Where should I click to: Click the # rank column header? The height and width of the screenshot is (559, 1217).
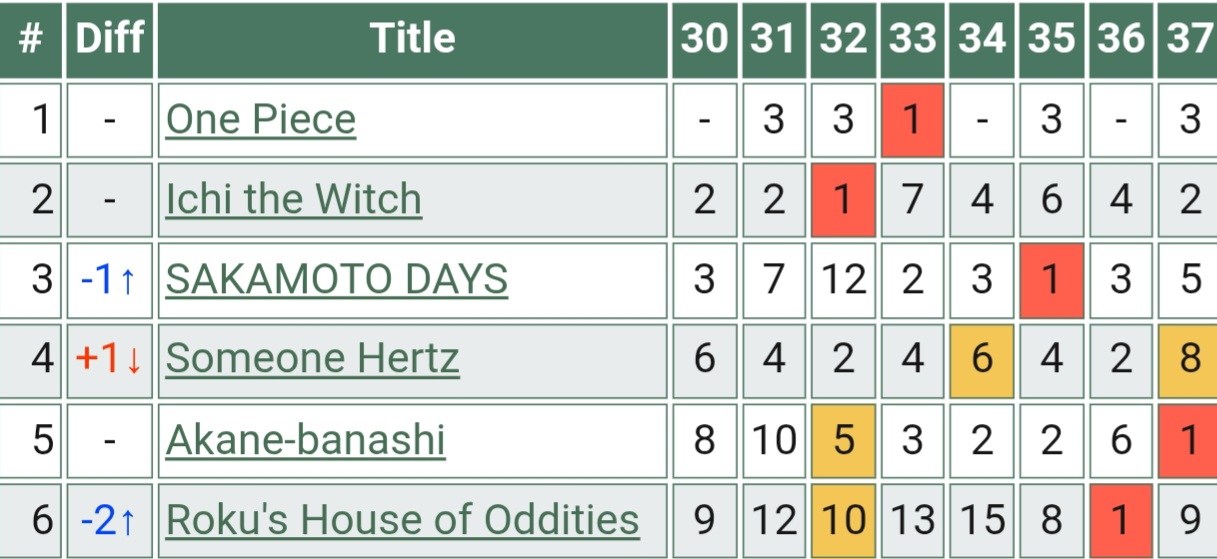31,40
